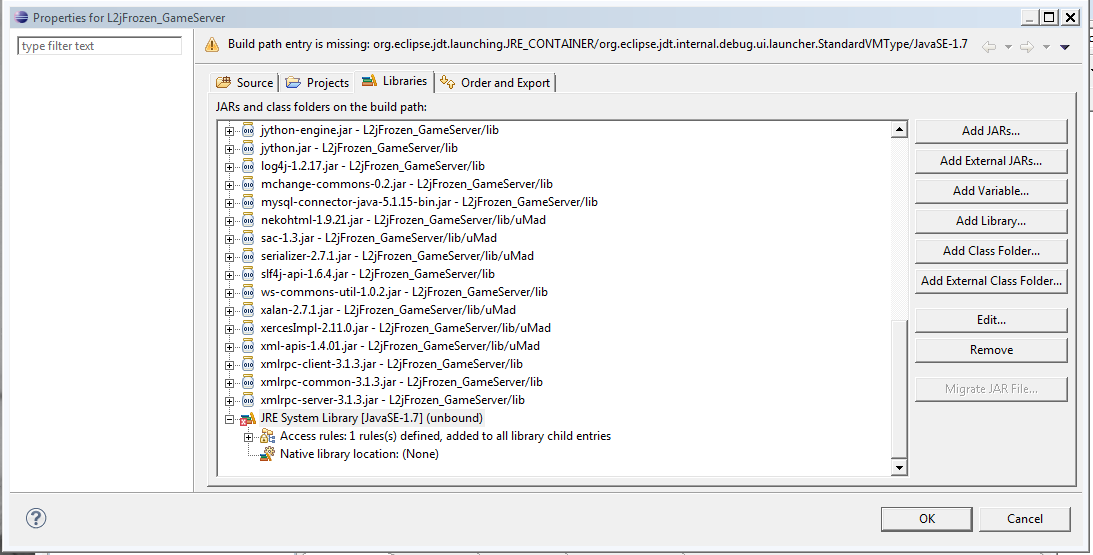Select the nekohtml-1.9.21.jar row text
The height and width of the screenshot is (555, 1093).
click(403, 220)
